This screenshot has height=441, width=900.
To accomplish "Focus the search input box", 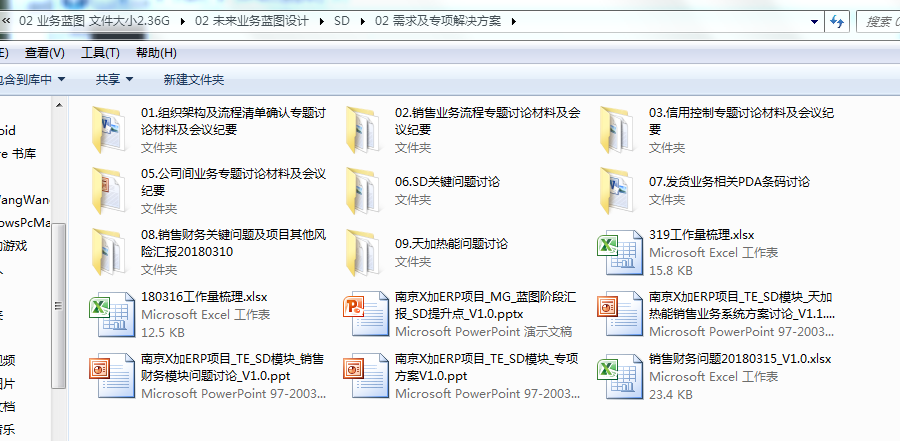I will [876, 20].
